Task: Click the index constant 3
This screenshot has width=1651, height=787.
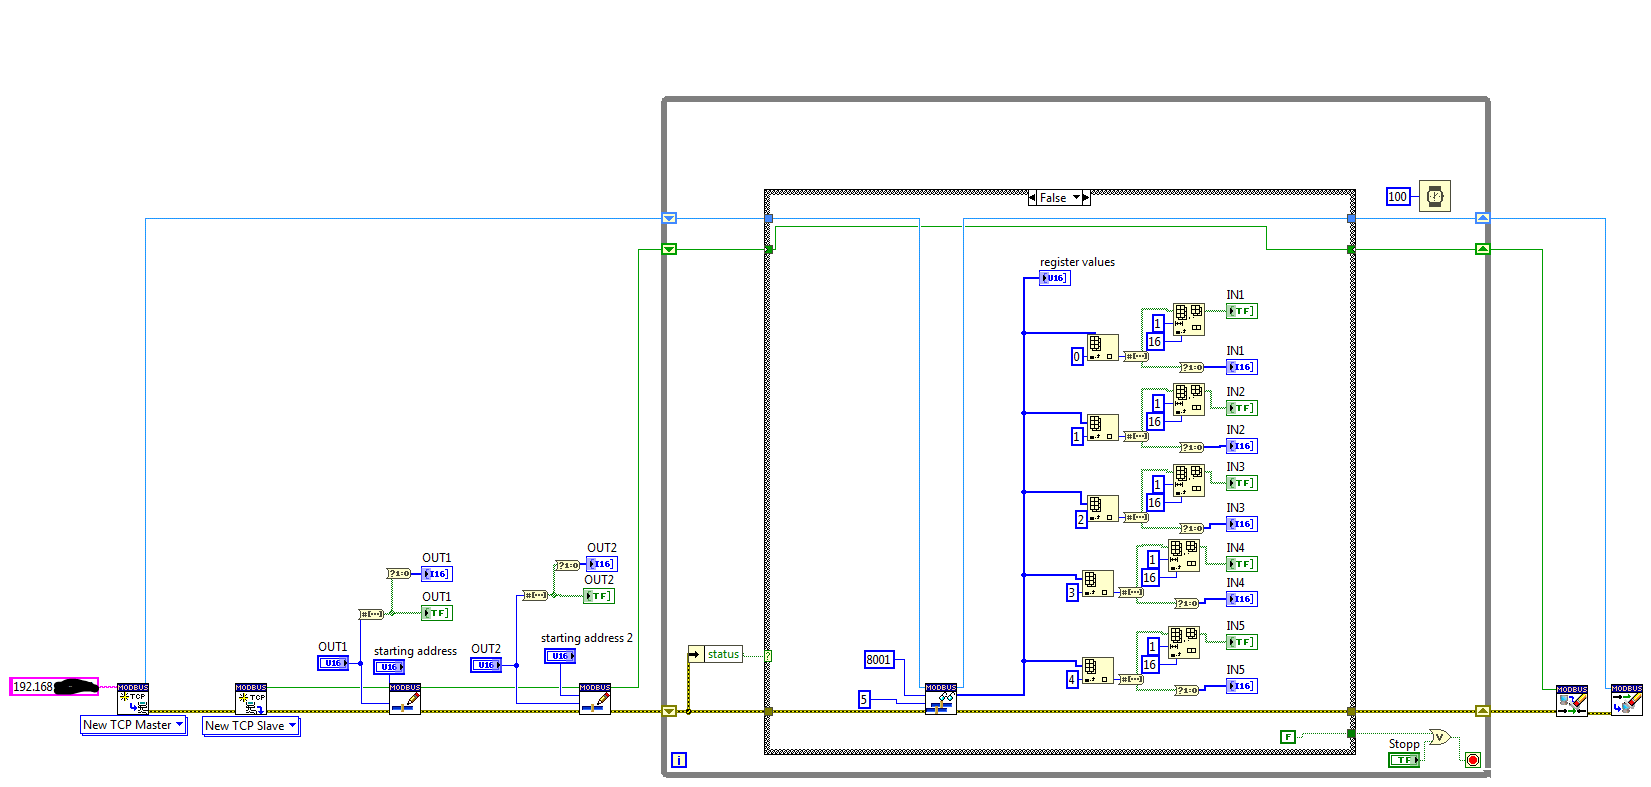Action: click(x=1072, y=593)
